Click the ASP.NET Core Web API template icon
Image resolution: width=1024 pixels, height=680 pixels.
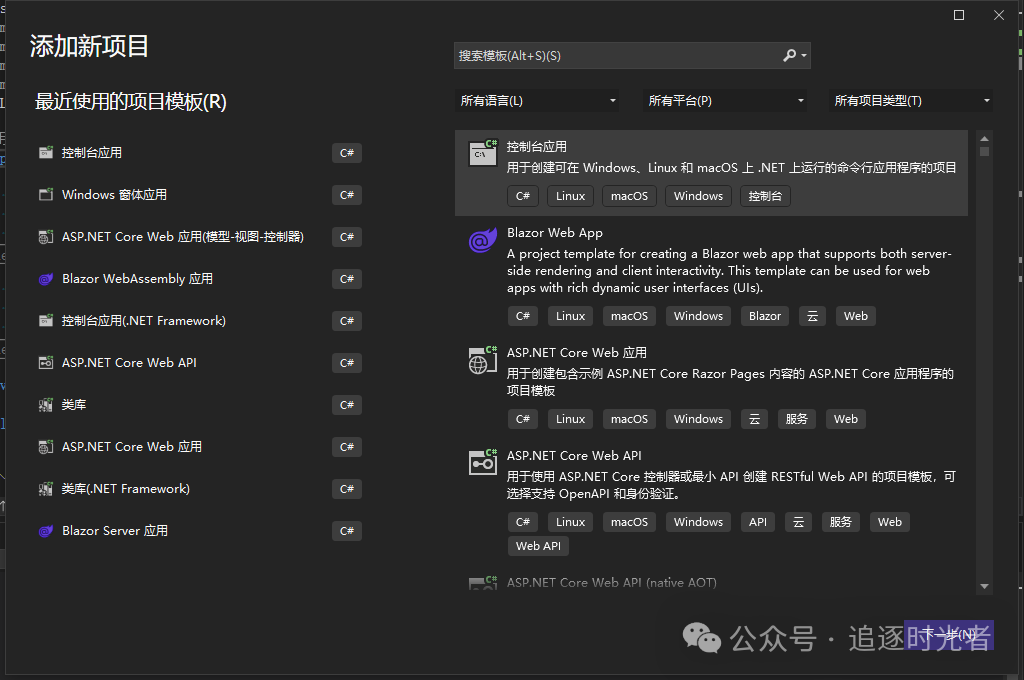[483, 462]
